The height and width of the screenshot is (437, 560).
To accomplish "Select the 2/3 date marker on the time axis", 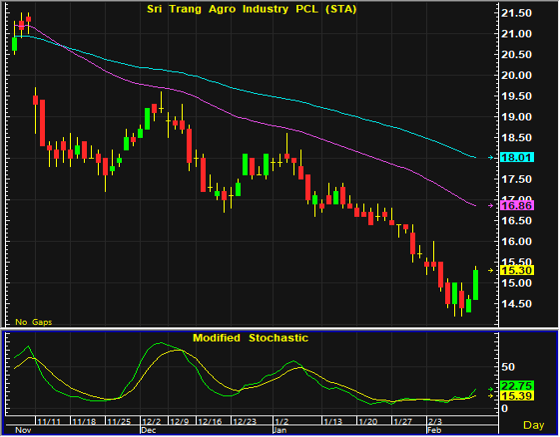I will (435, 421).
